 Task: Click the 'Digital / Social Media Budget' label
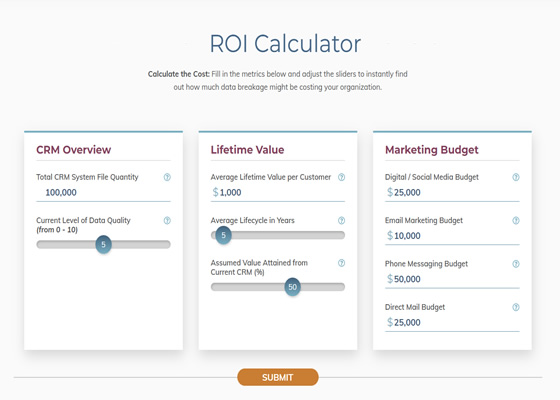[432, 177]
